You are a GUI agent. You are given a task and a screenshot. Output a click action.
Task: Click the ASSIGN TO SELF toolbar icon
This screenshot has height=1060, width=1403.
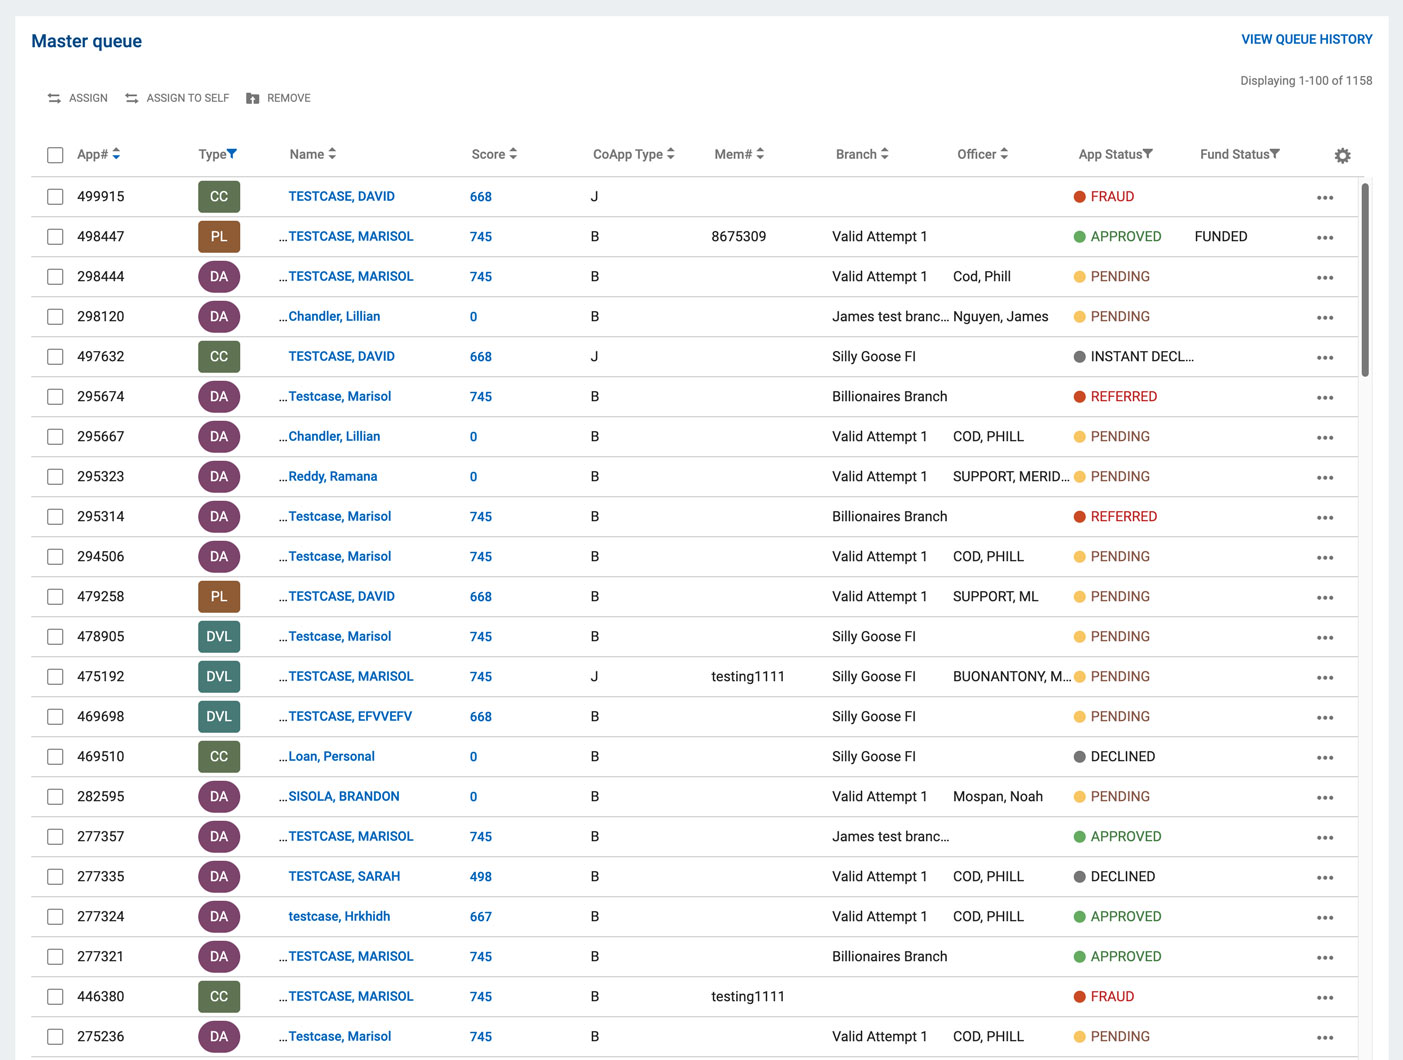pyautogui.click(x=131, y=97)
